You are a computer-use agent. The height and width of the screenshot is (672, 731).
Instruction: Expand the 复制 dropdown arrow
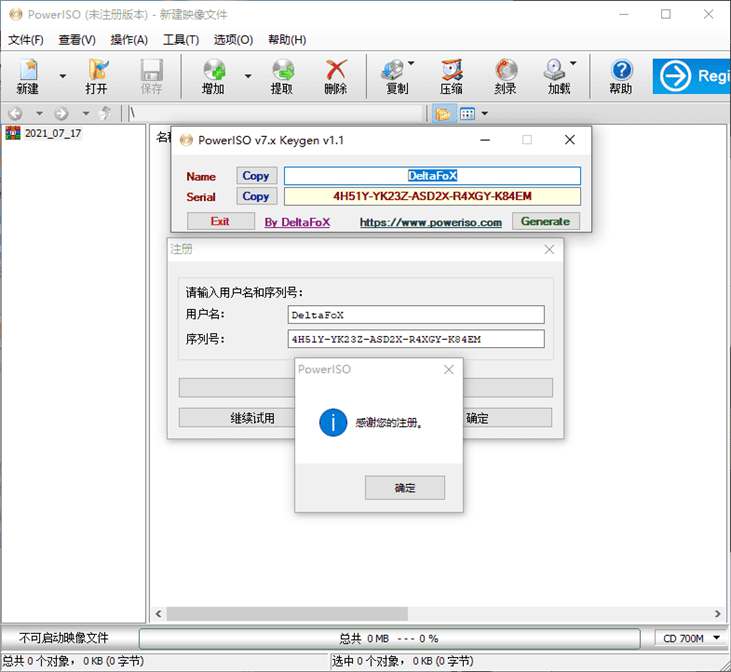click(x=411, y=63)
